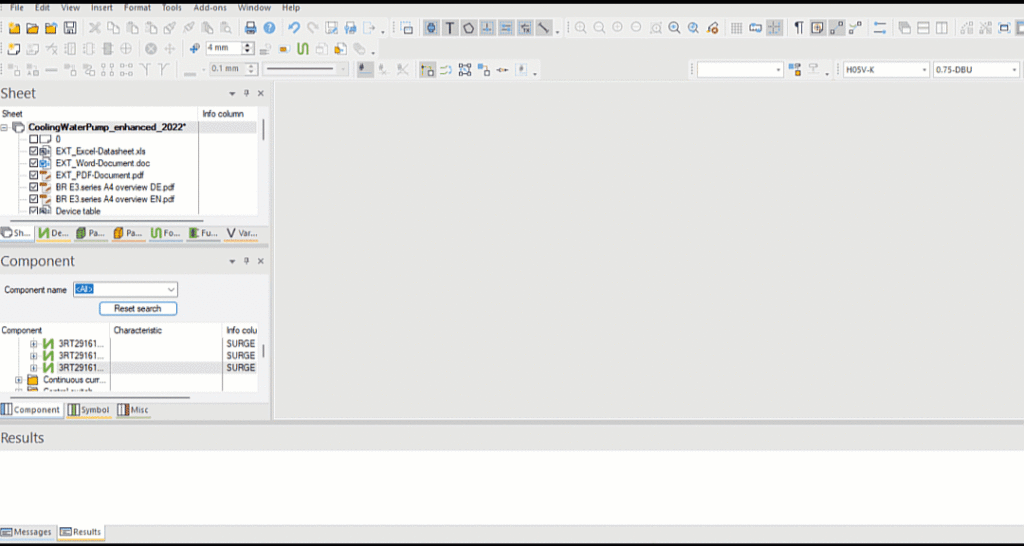
Task: Click the Reset search button
Action: [138, 309]
